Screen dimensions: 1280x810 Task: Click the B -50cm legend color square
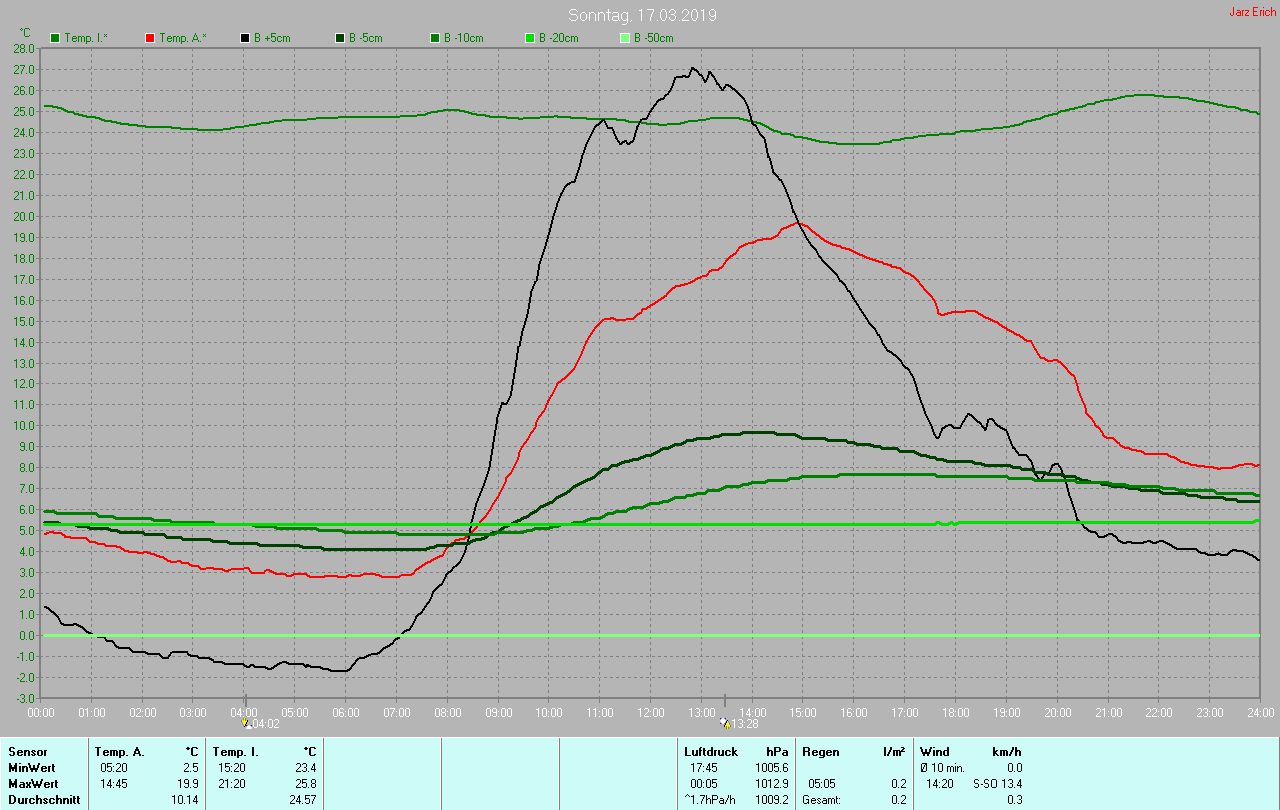625,38
